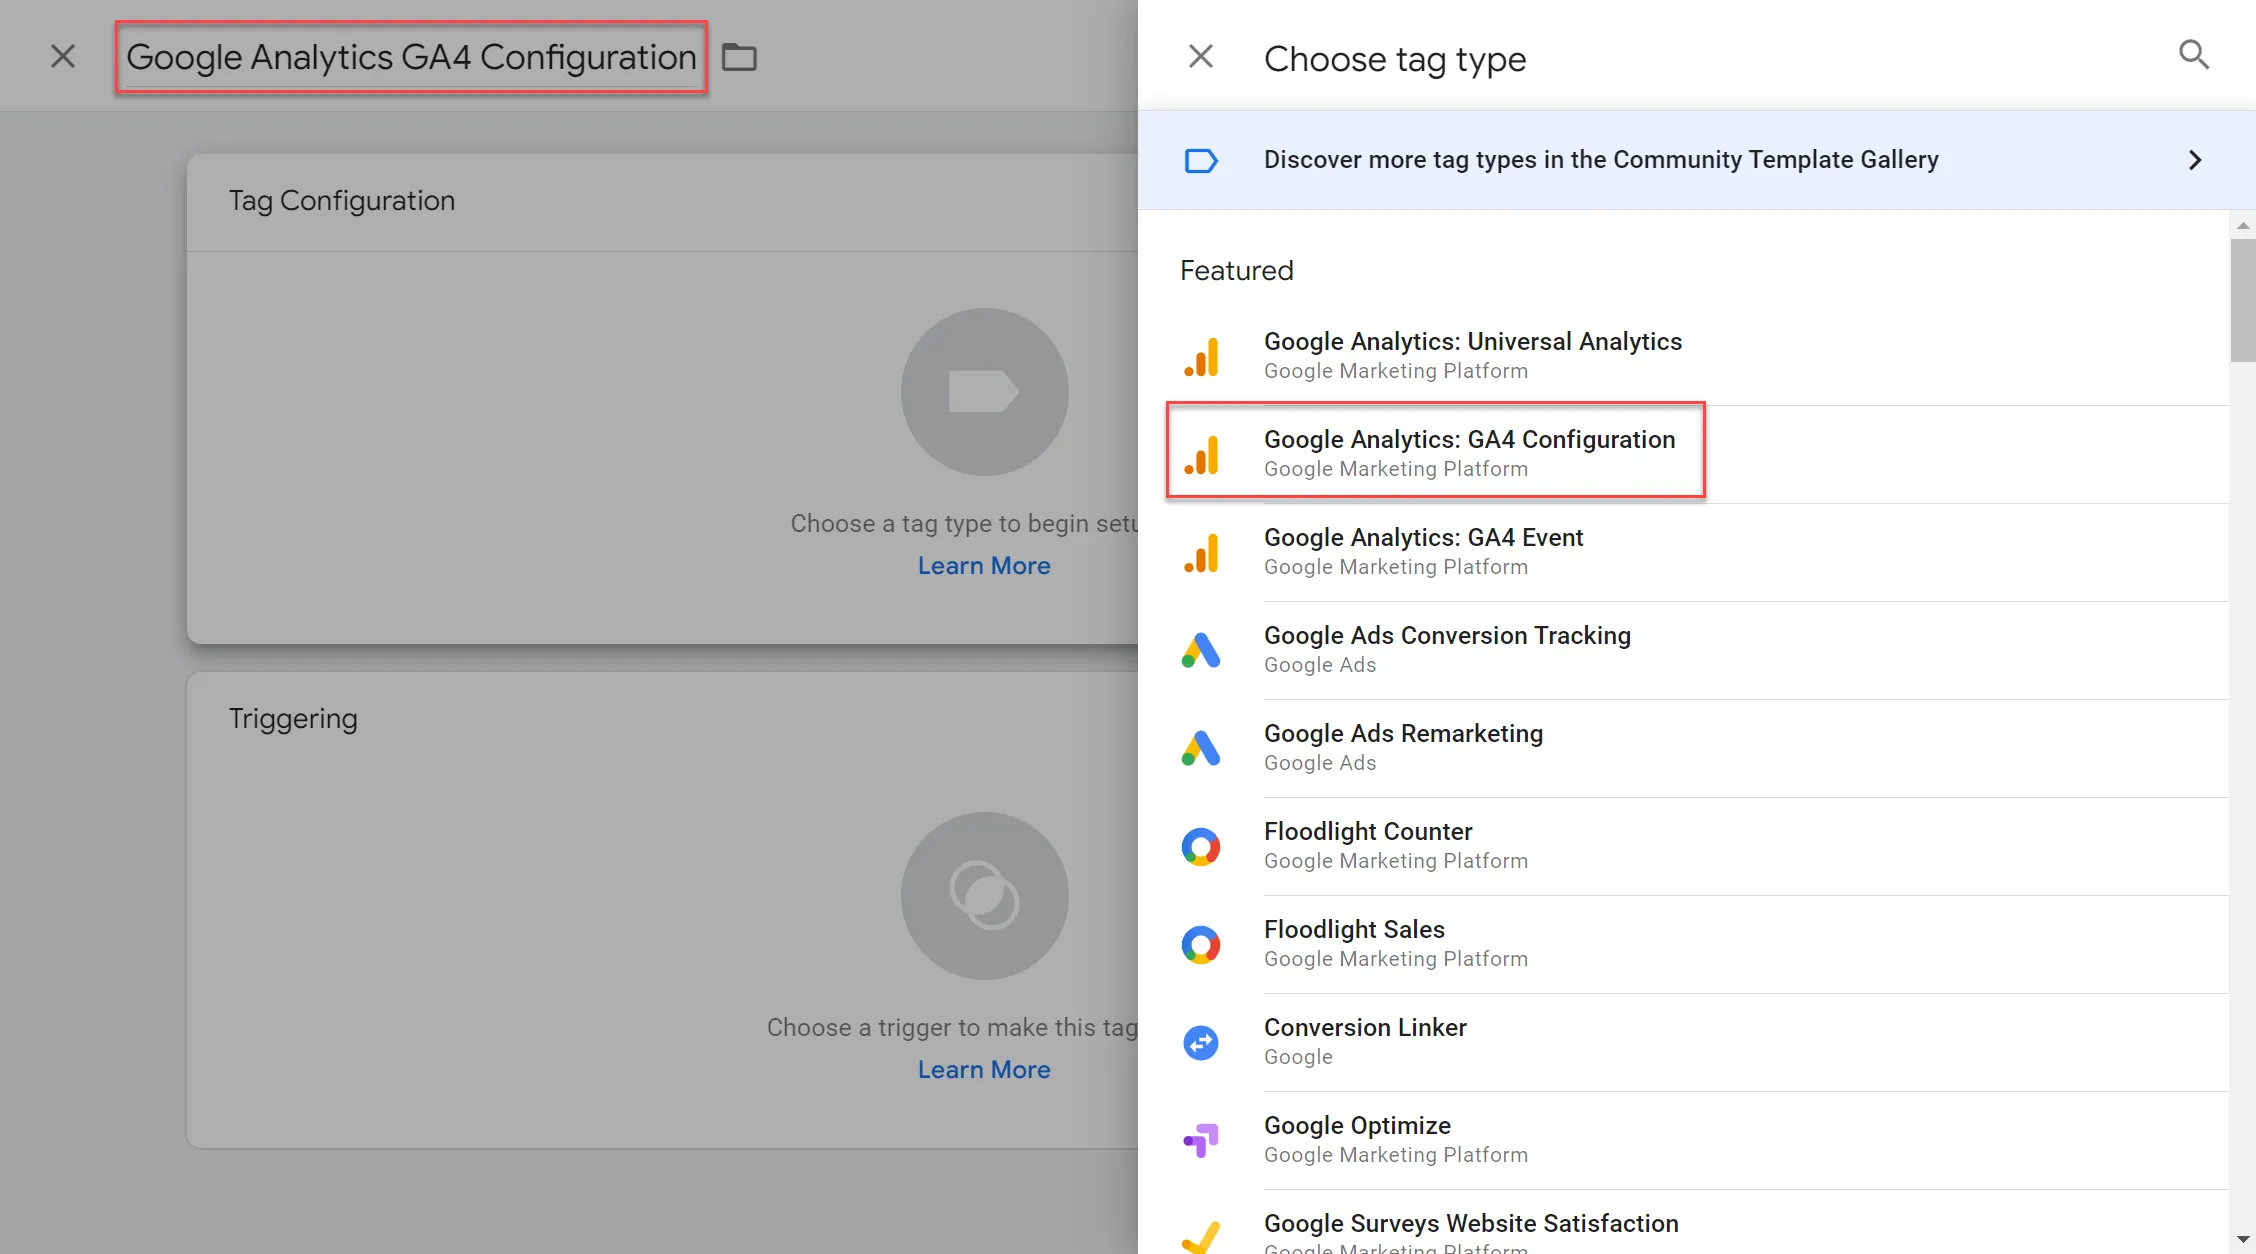Click the folder icon next to tag name
The width and height of the screenshot is (2256, 1254).
739,57
